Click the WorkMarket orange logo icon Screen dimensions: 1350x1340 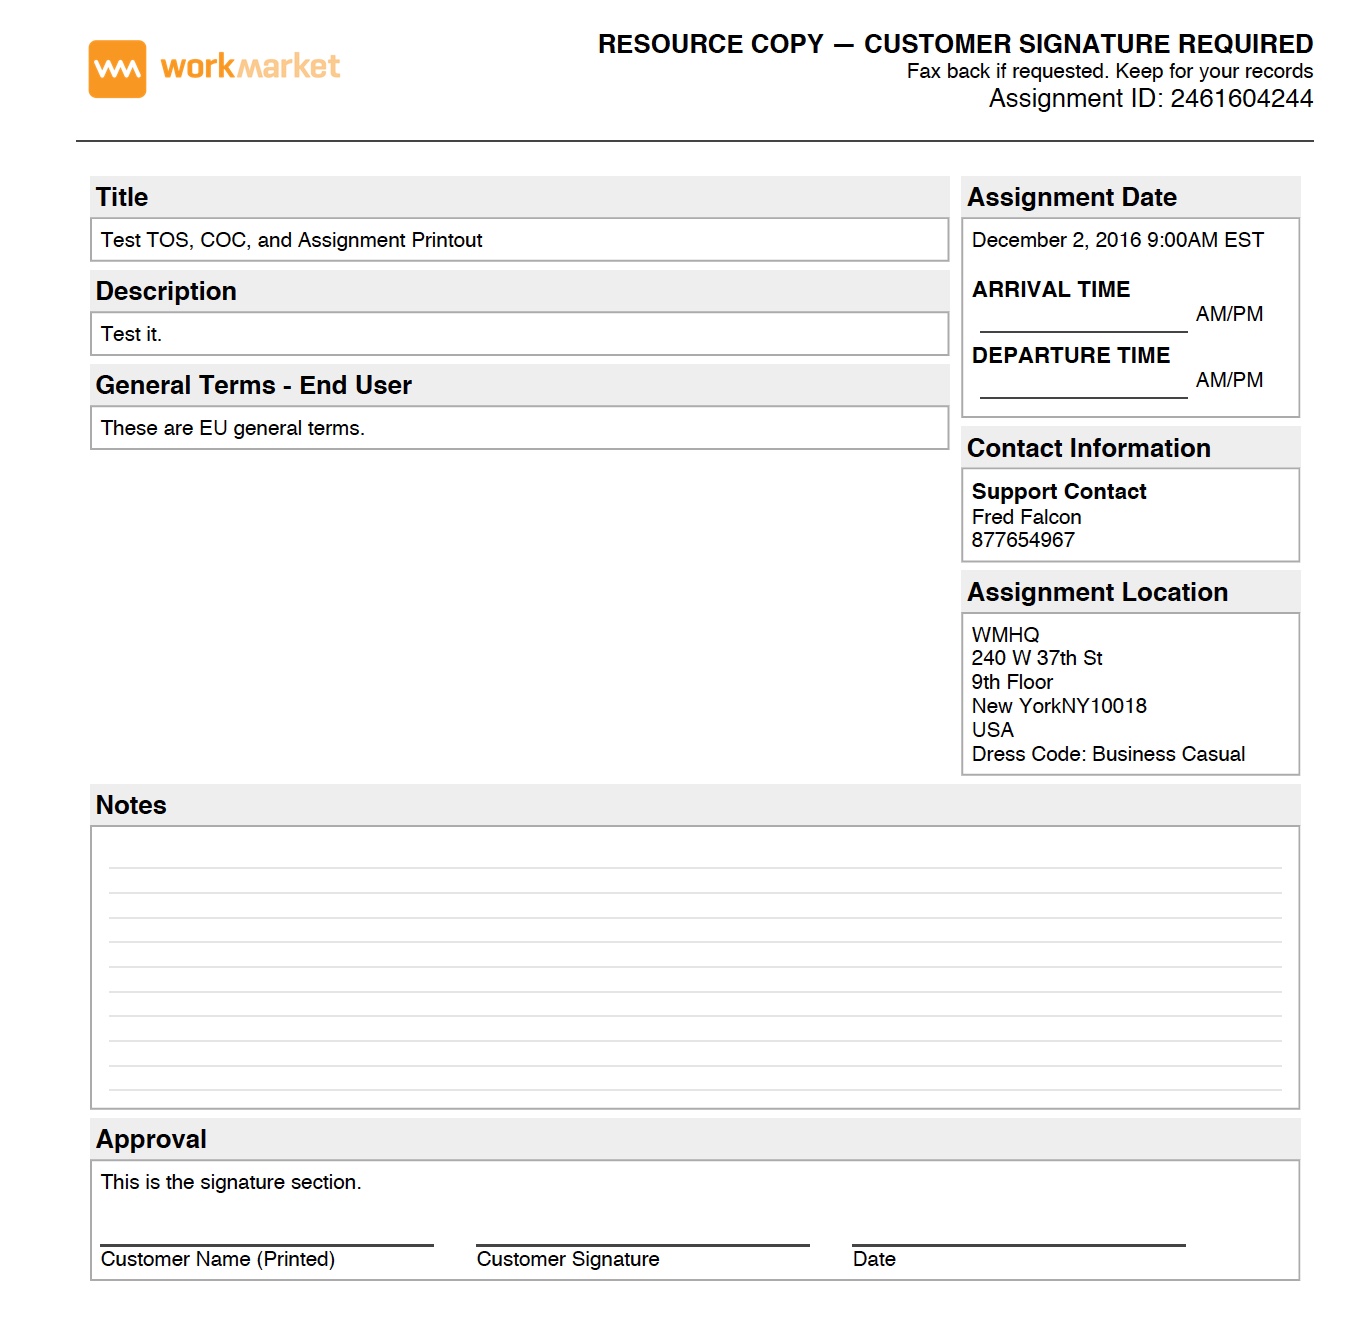117,69
